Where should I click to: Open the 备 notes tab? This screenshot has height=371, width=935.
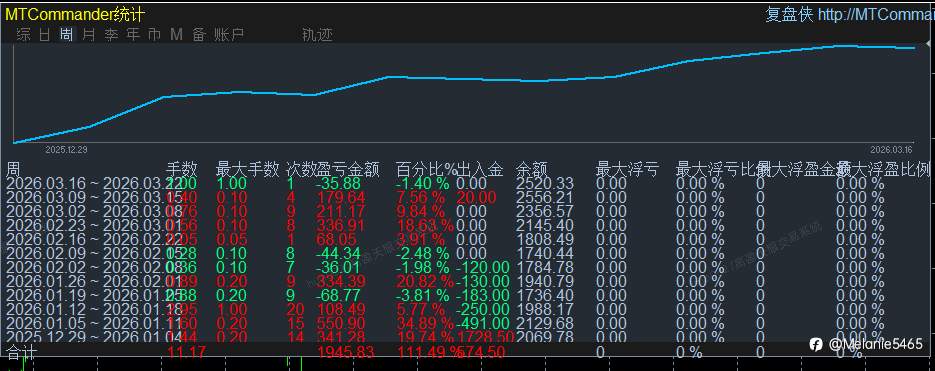tap(199, 35)
